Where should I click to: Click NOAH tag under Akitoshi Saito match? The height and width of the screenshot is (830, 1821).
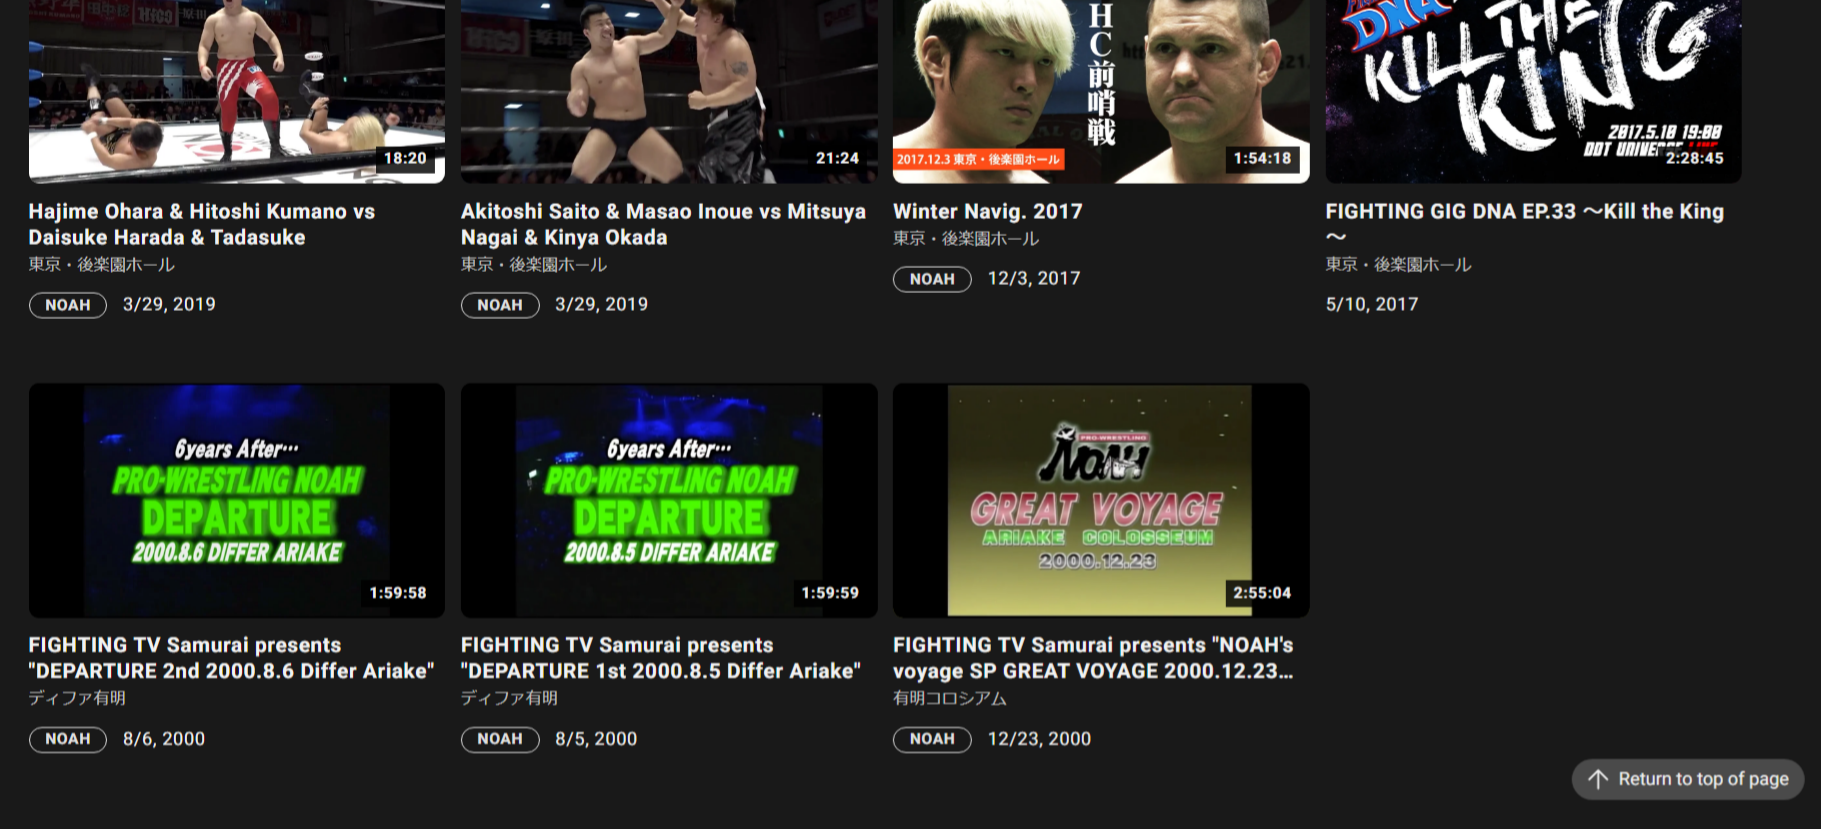coord(500,305)
